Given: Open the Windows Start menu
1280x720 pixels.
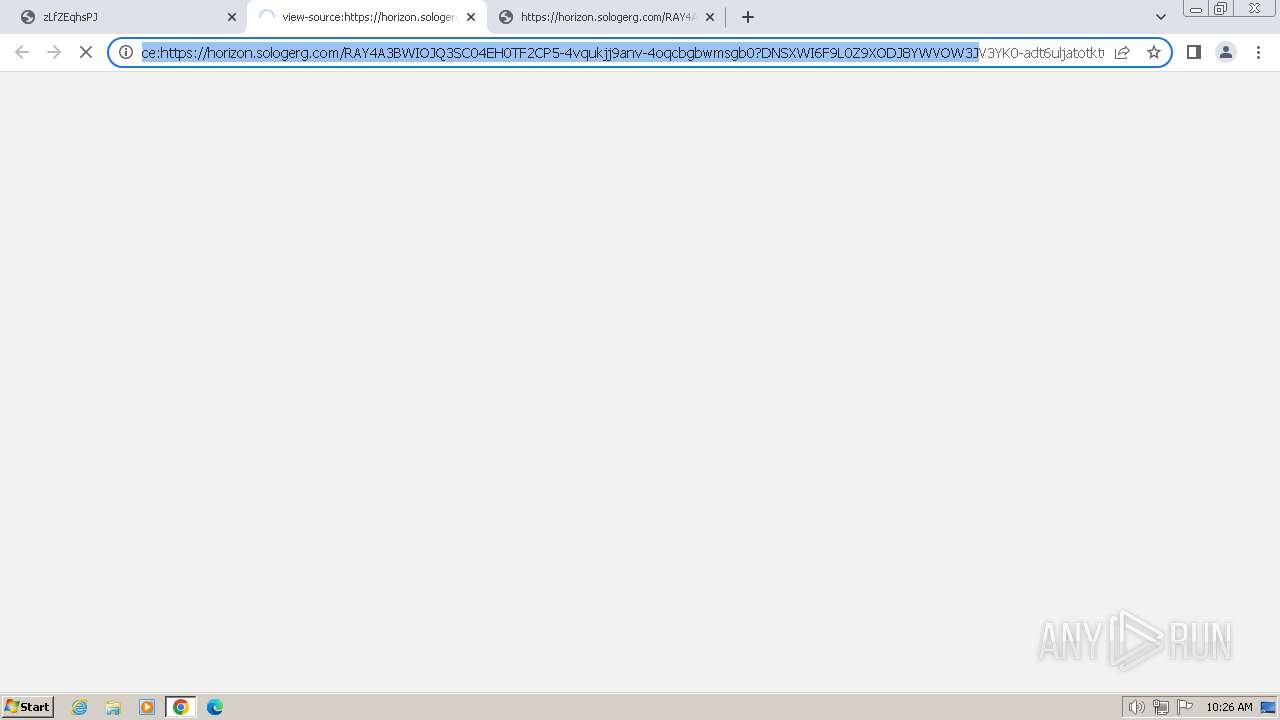Looking at the screenshot, I should [x=28, y=707].
